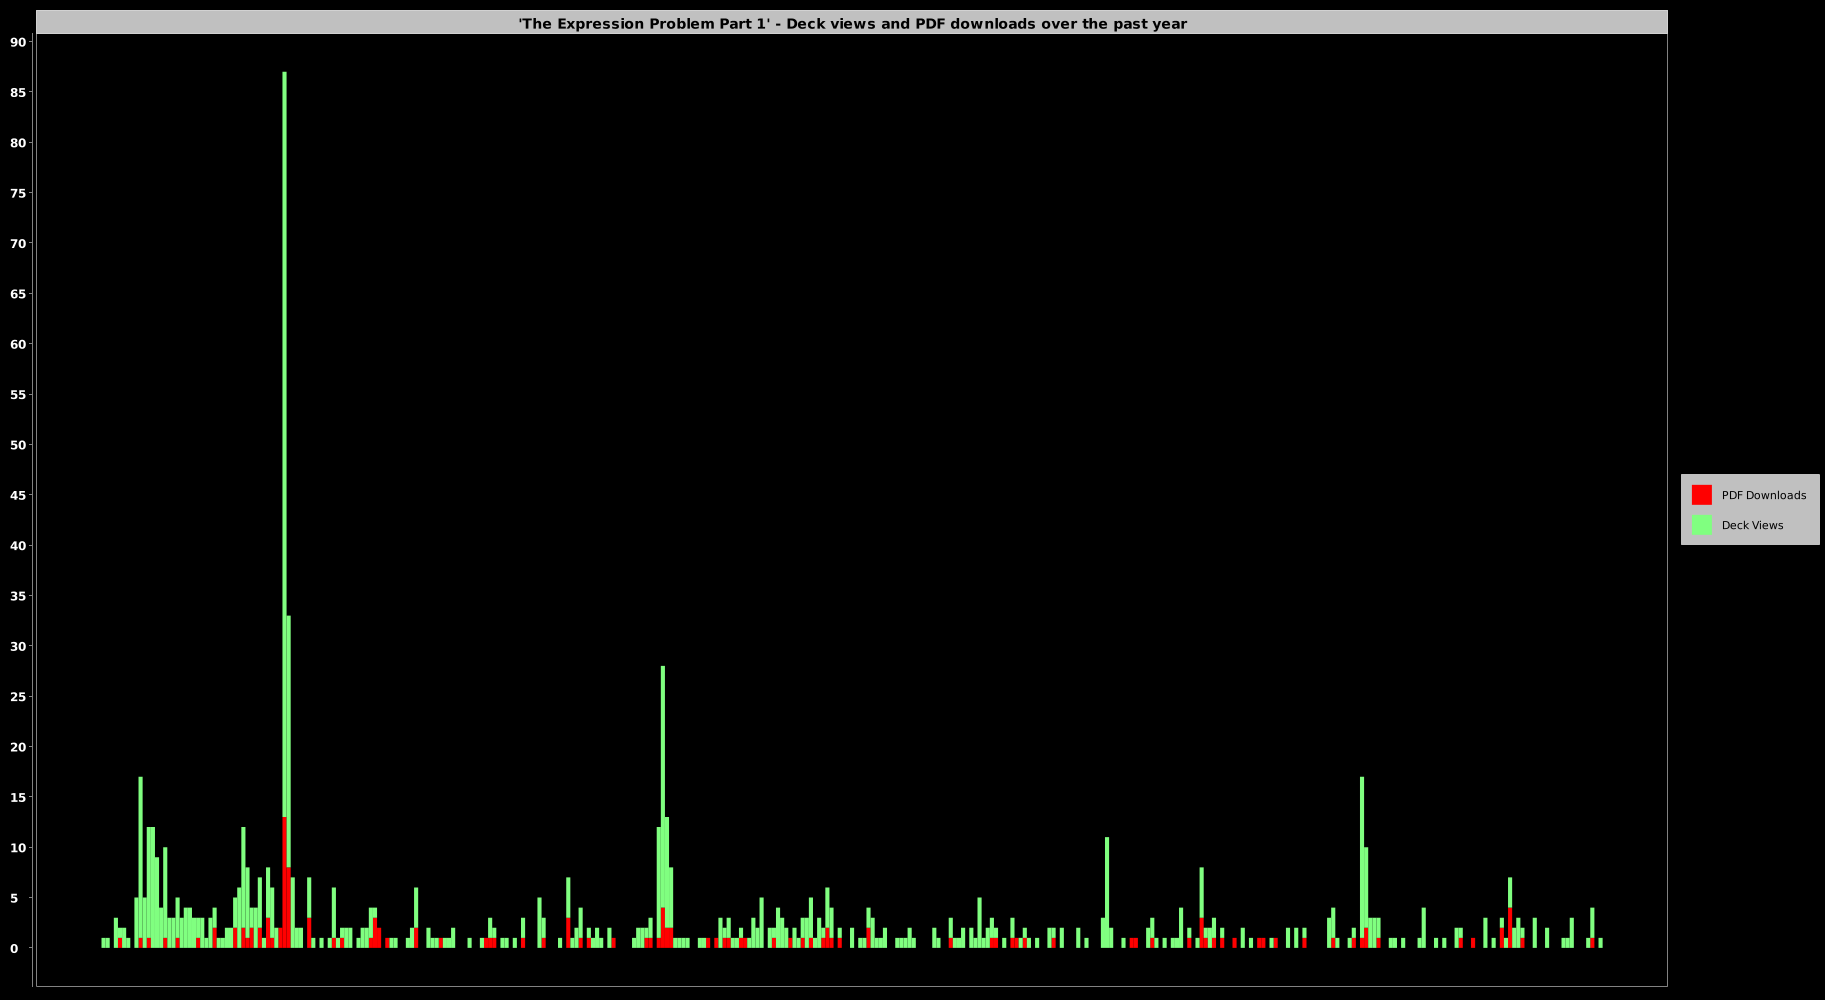
Task: Click the y-axis label 20
Action: (18, 747)
